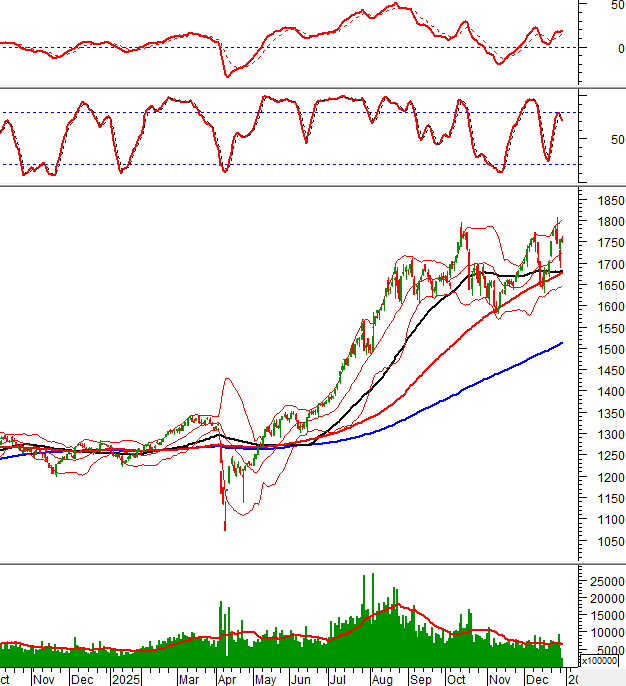Select the 50 label on stochastic panel axis
Viewport: 626px width, 686px height.
[x=617, y=139]
